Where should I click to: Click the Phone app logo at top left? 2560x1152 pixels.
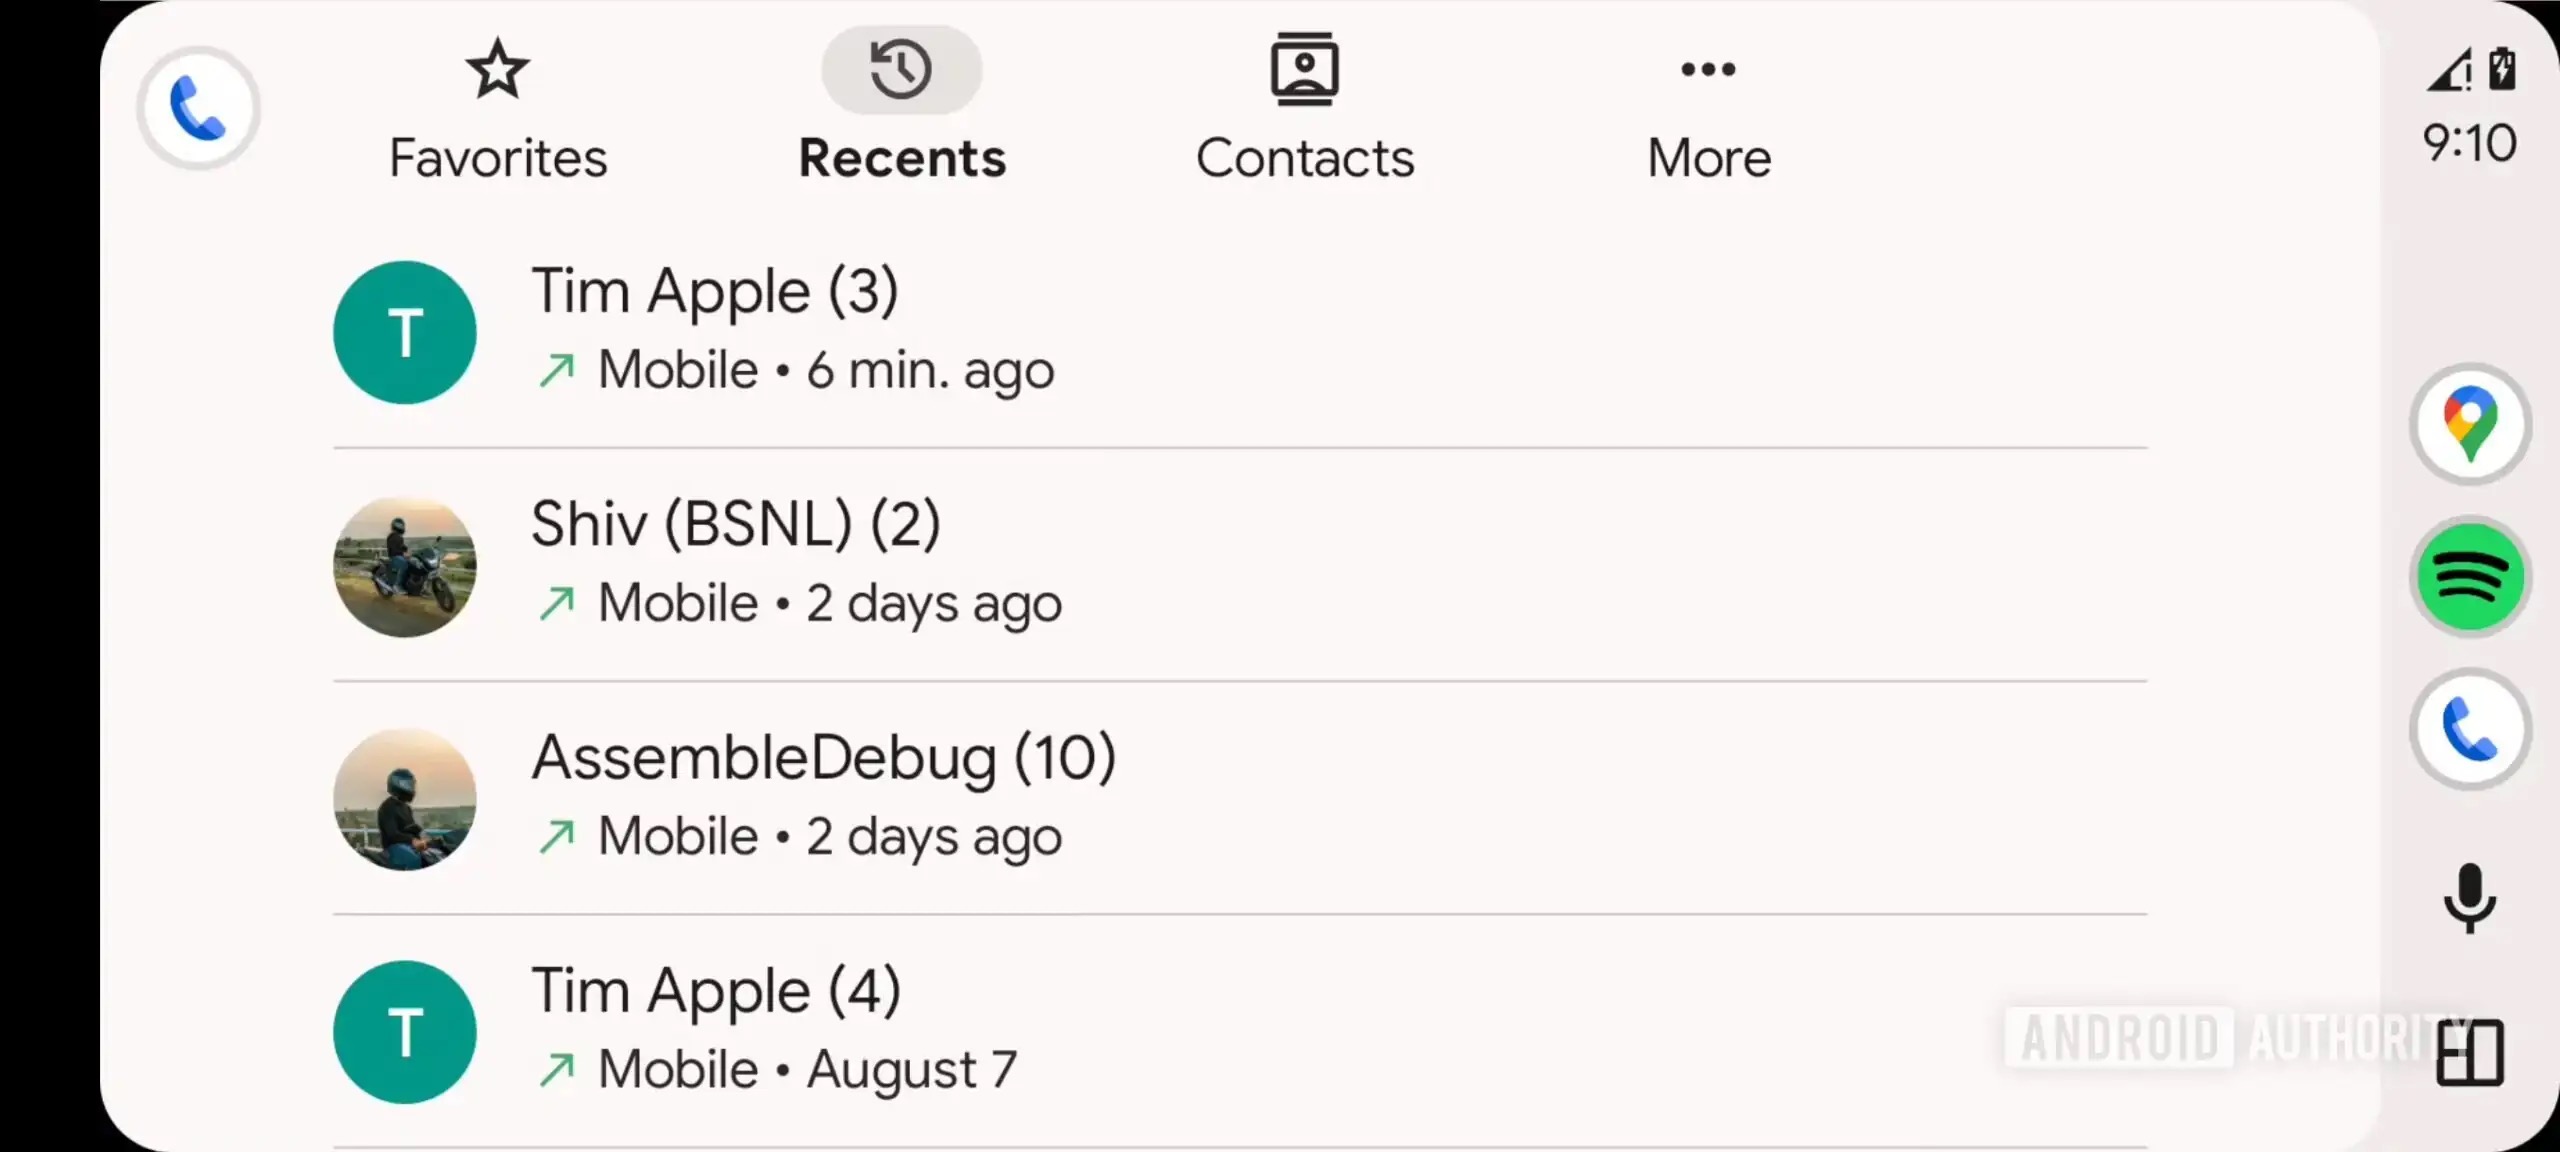click(x=198, y=108)
